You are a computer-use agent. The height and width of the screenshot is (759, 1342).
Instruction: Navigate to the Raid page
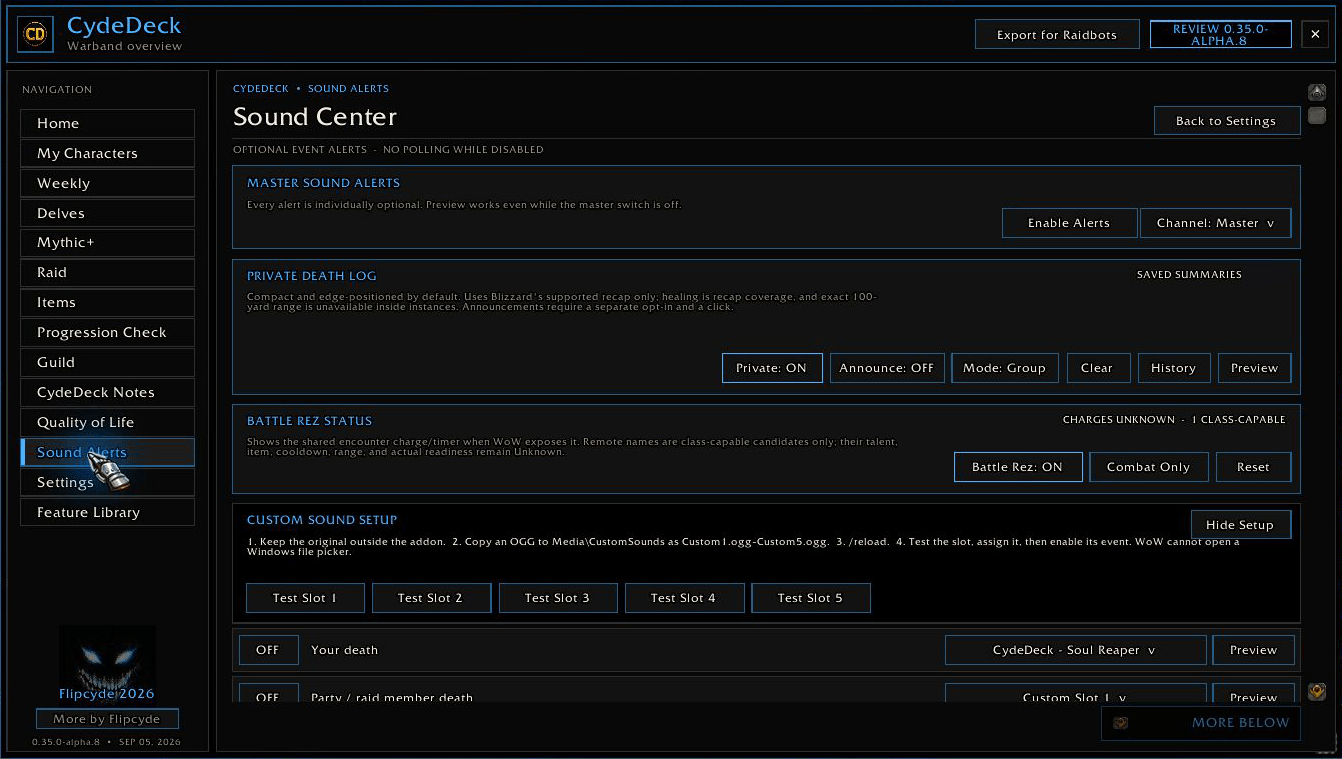point(107,272)
